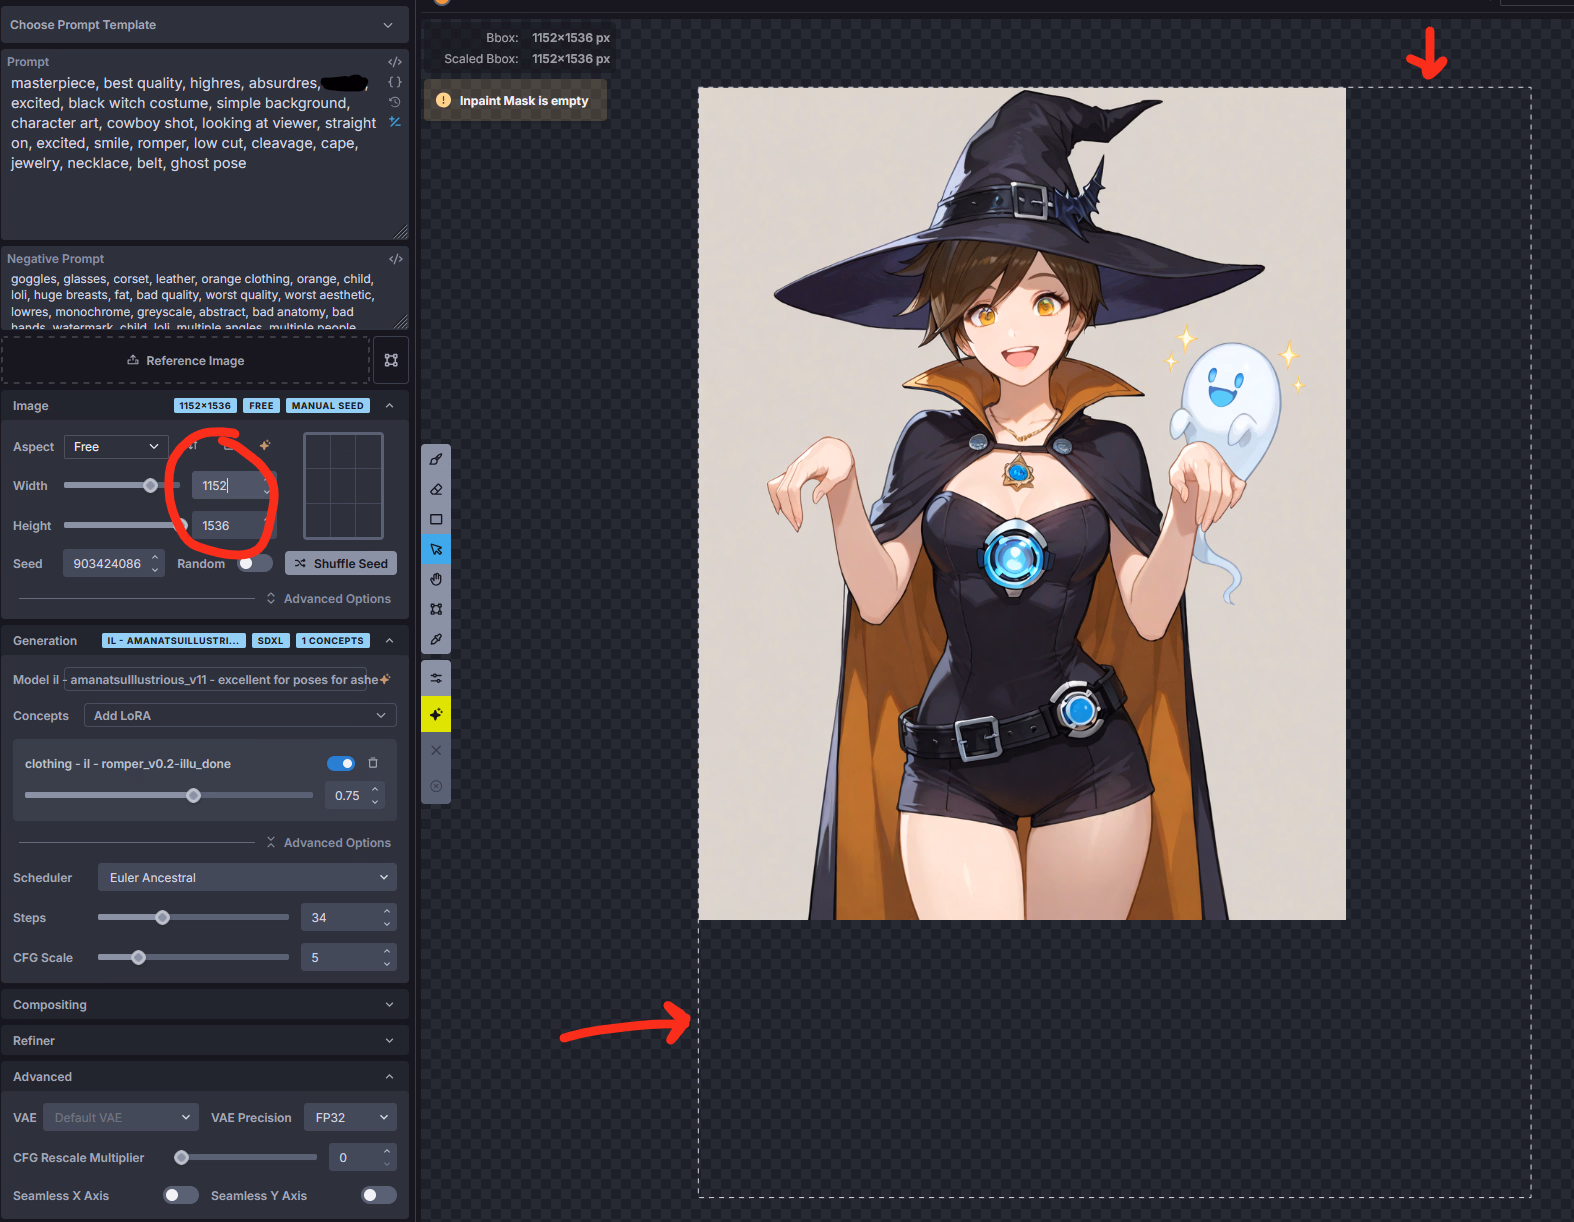Select the Brush tool

436,460
